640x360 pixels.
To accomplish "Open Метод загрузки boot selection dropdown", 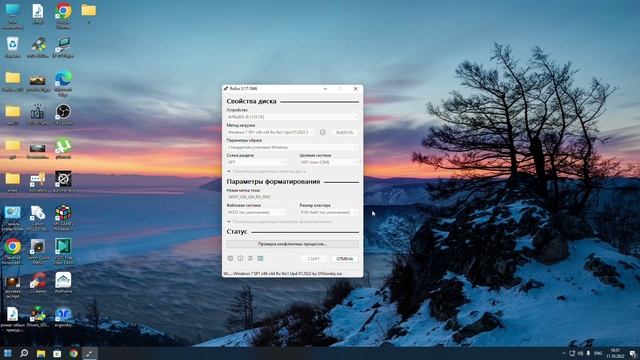I will (271, 132).
